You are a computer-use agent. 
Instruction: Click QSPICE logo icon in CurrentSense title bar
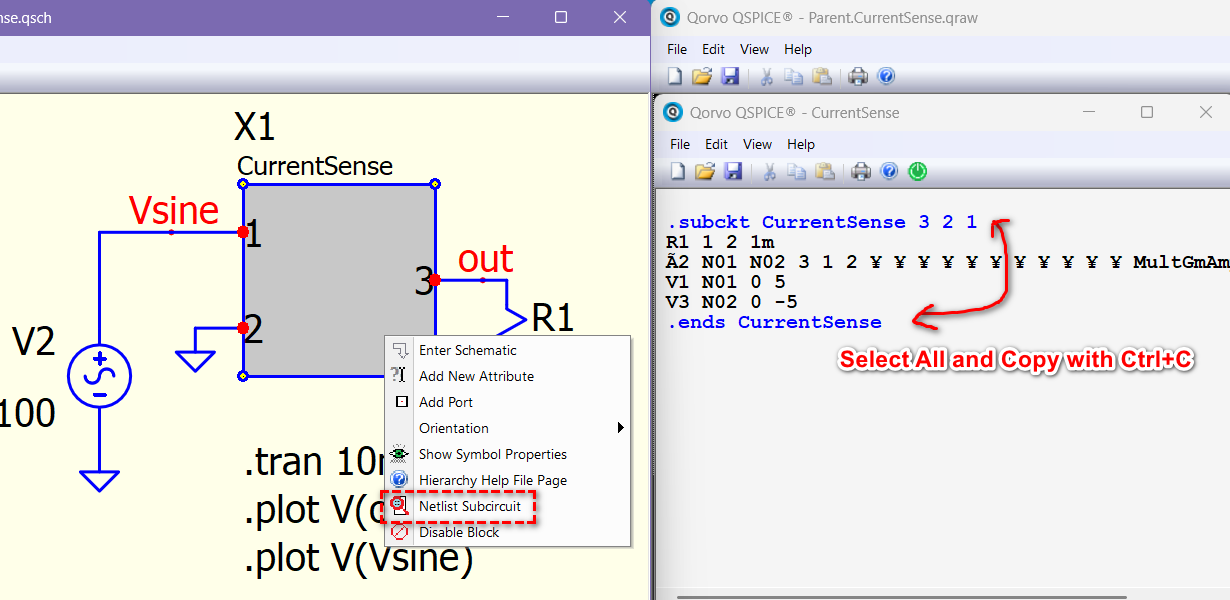pos(674,113)
